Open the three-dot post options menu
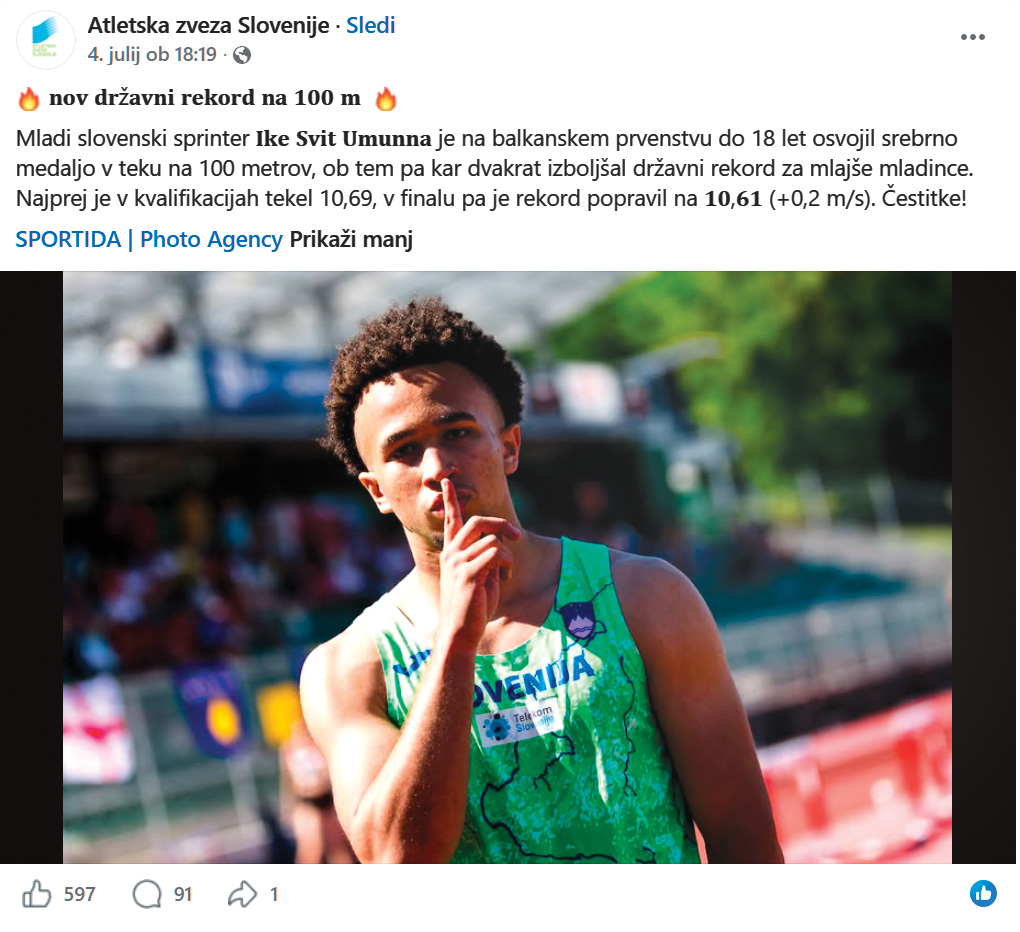 (973, 37)
